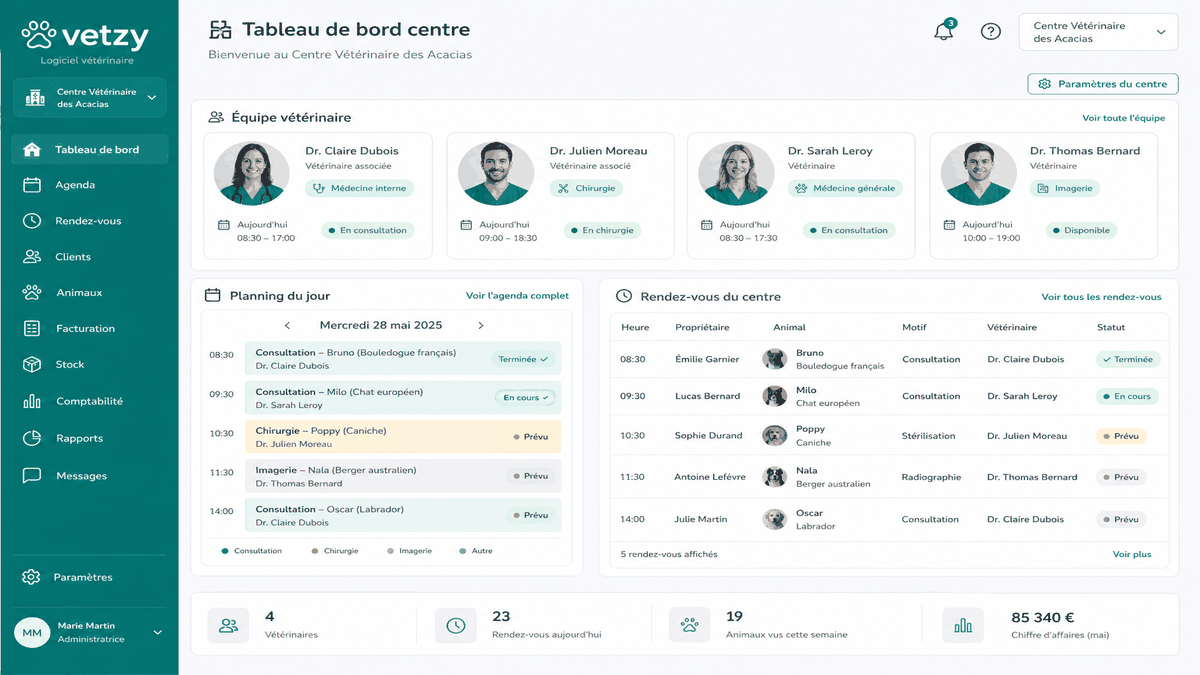Select Rendez-vous in the sidebar
The width and height of the screenshot is (1200, 675).
pos(90,221)
